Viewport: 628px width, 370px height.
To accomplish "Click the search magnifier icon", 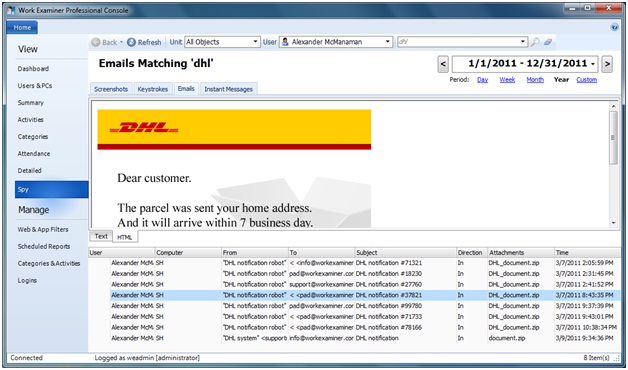I will 535,42.
